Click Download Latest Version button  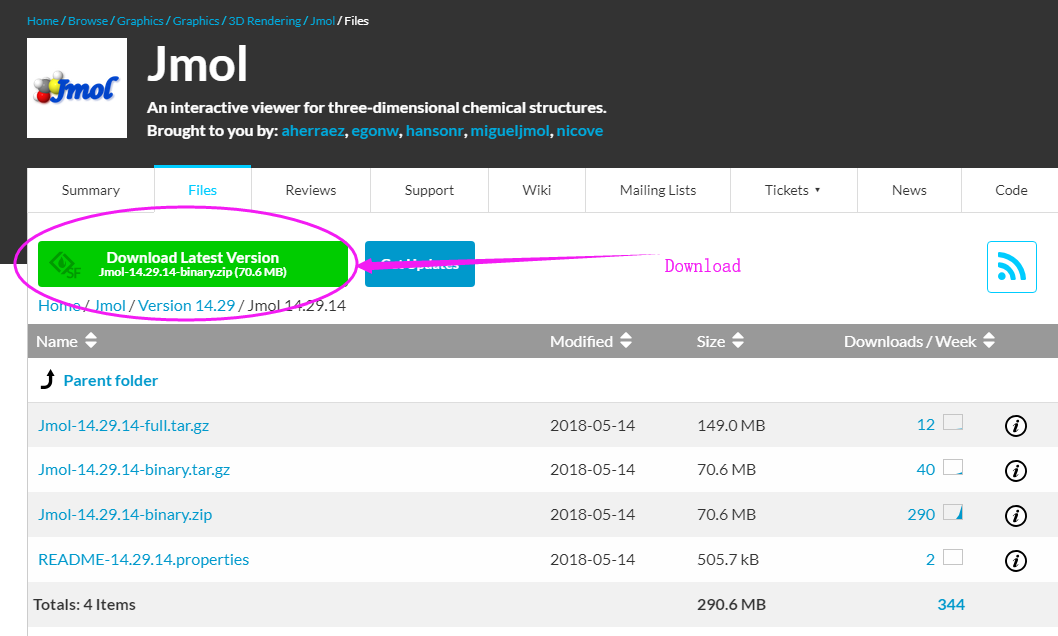(x=193, y=264)
